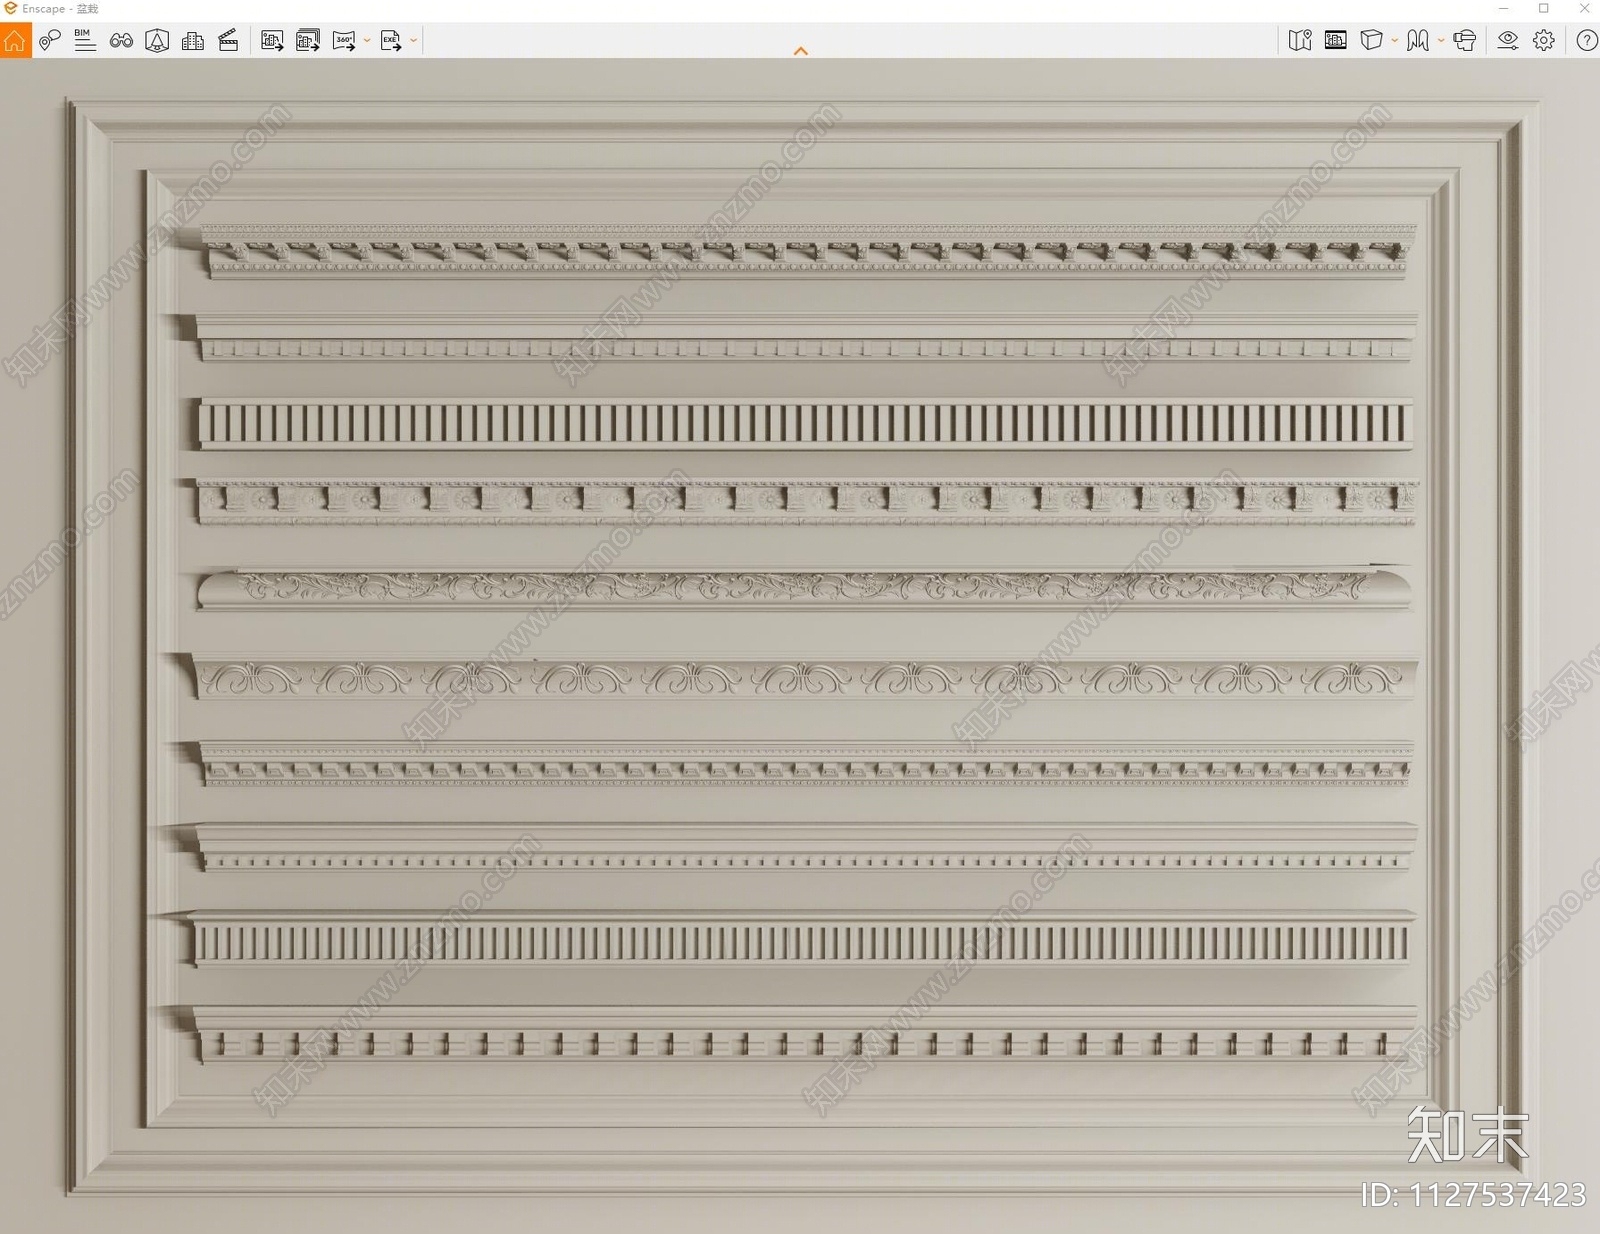Click the EXE standalone export icon

[391, 40]
